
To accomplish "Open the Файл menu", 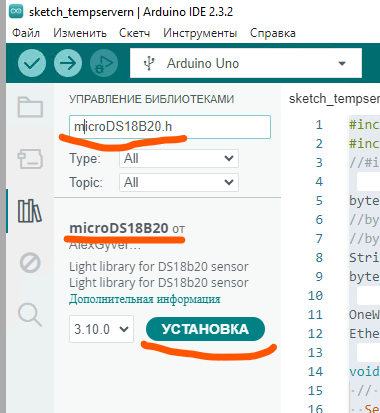I will [26, 33].
